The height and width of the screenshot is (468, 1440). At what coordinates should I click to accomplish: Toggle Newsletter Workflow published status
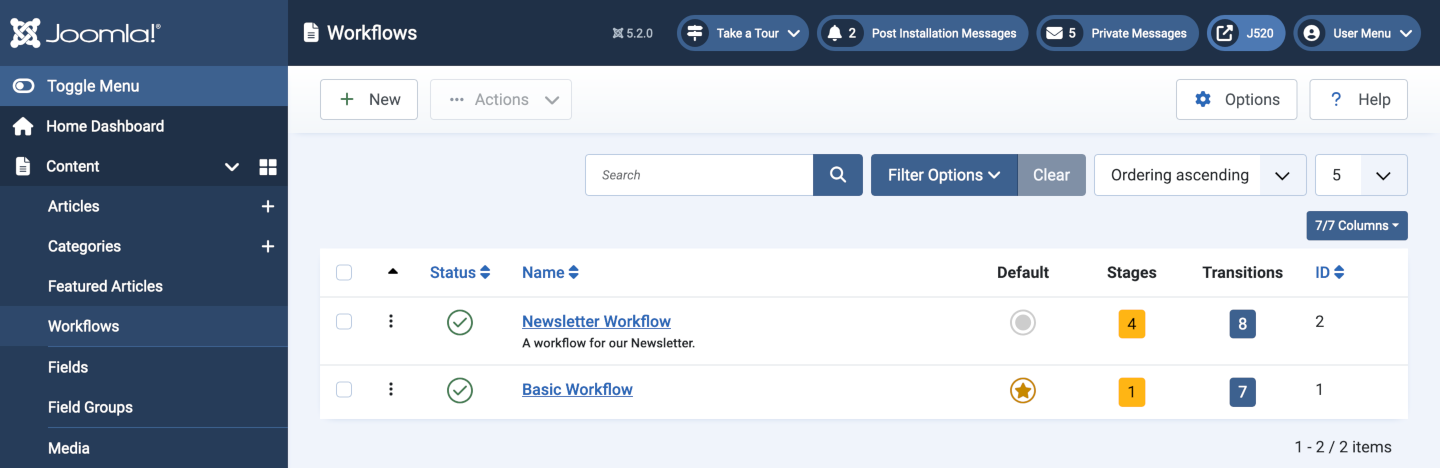(460, 322)
